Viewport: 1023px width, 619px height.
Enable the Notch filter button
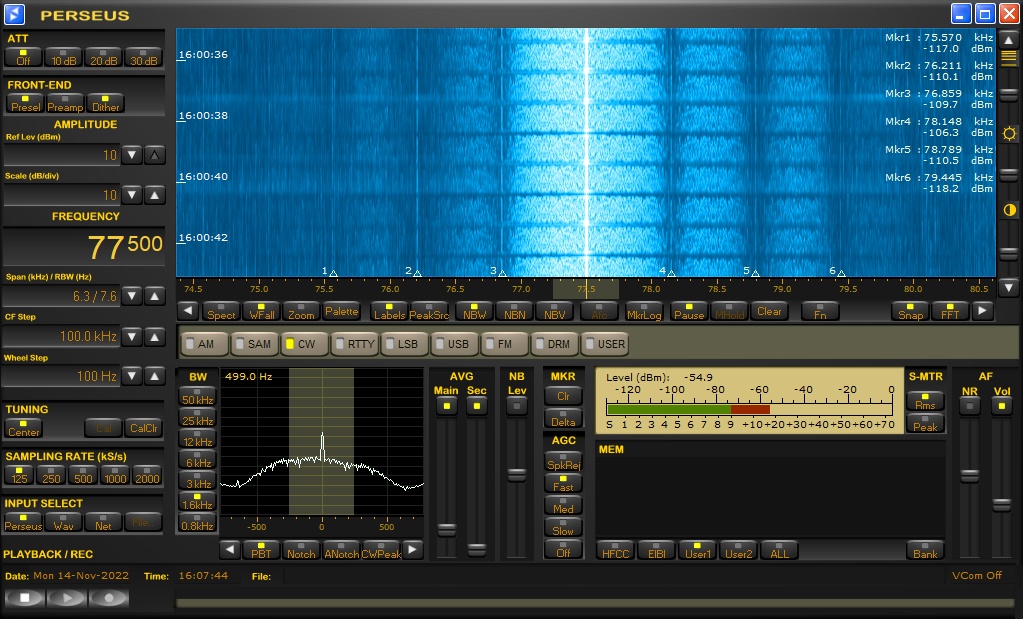click(x=301, y=551)
